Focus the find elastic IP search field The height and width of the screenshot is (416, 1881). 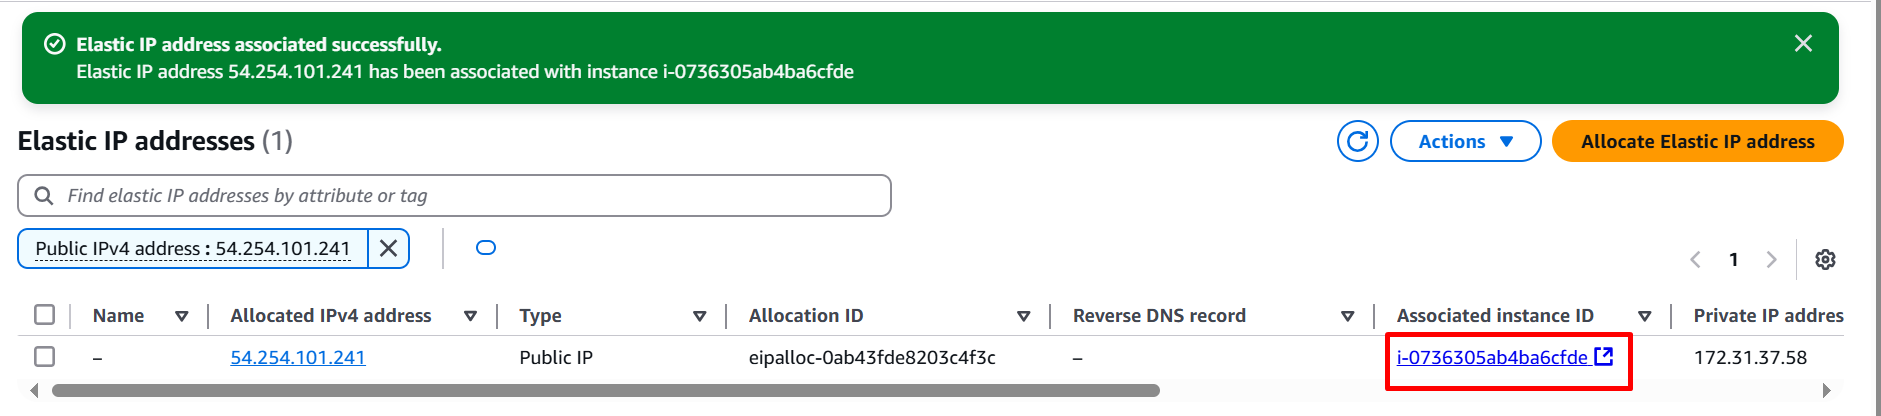pyautogui.click(x=454, y=196)
